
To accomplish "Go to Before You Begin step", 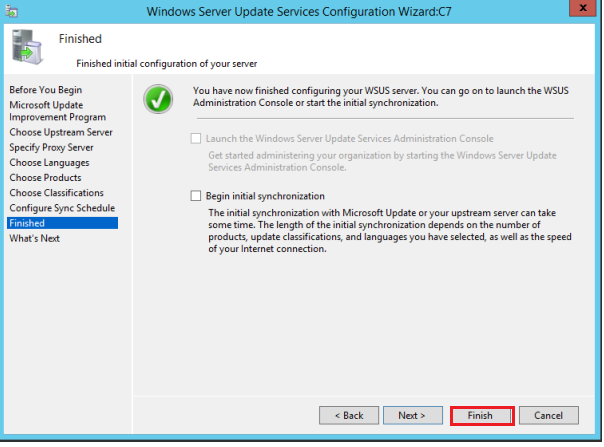I will [x=46, y=90].
